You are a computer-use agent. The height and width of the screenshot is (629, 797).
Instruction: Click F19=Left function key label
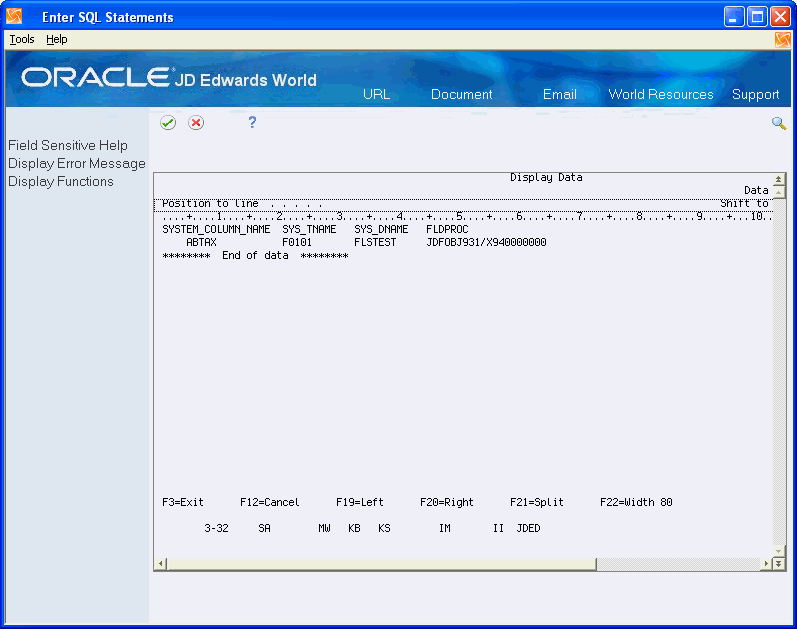coord(359,502)
